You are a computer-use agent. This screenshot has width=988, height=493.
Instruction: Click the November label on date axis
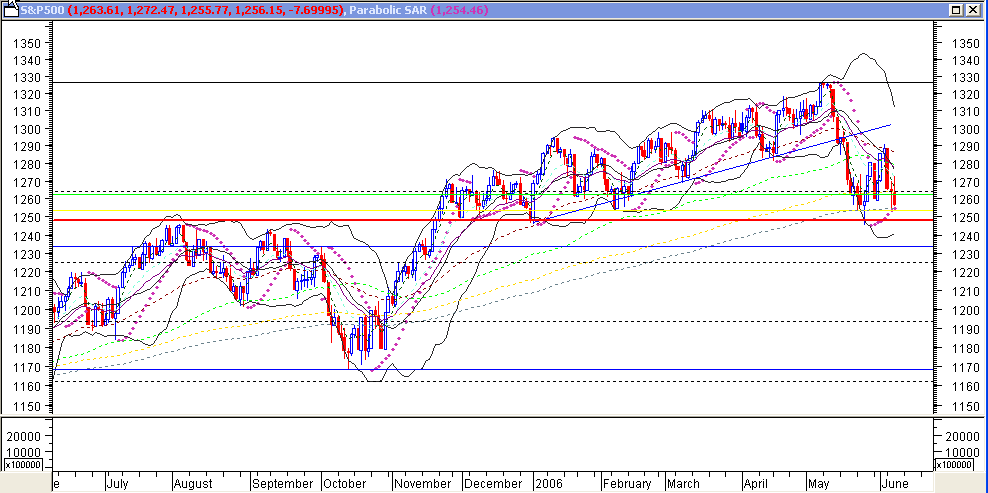[x=423, y=484]
